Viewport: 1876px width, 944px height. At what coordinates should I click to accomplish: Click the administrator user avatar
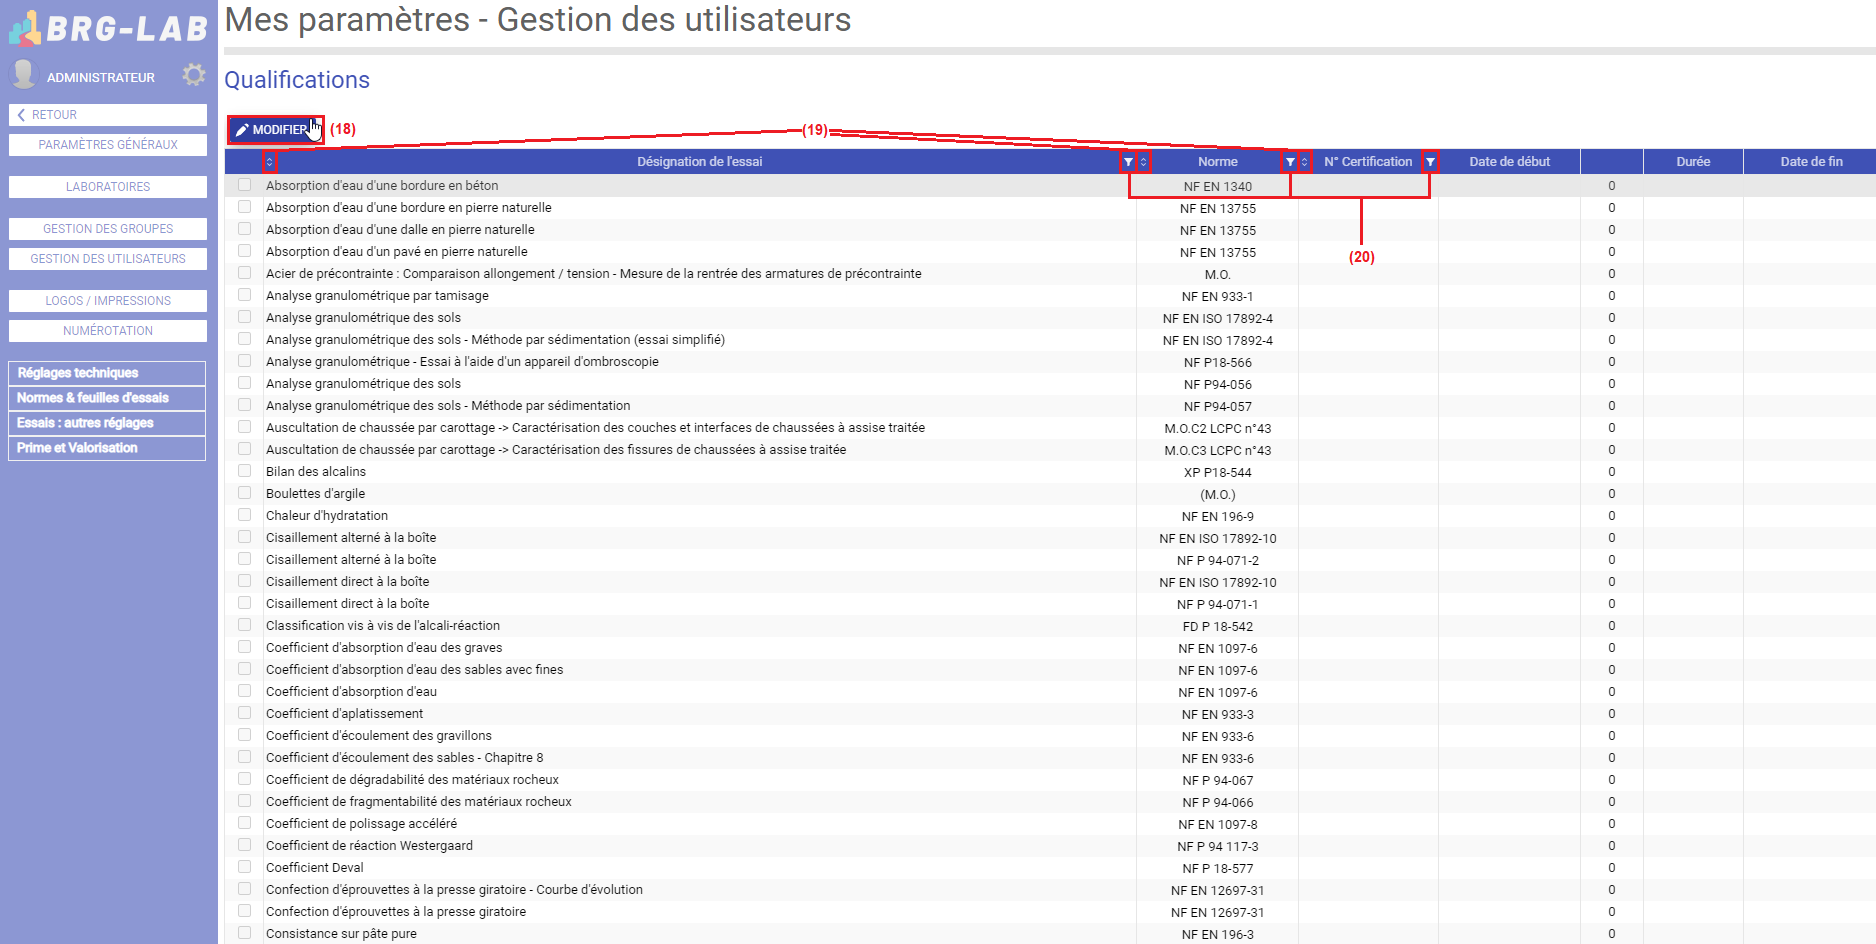click(x=23, y=74)
